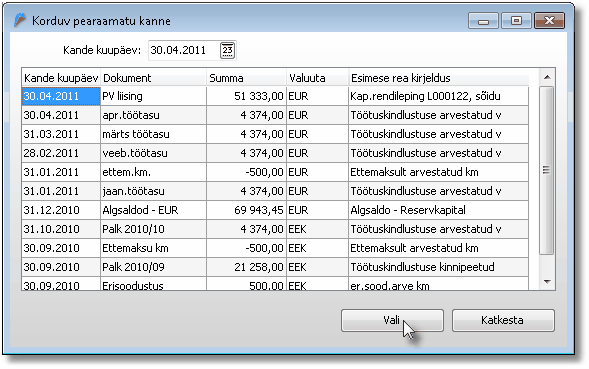Click the scrollbar down arrow
Viewport: 589px width, 369px height.
(x=547, y=281)
